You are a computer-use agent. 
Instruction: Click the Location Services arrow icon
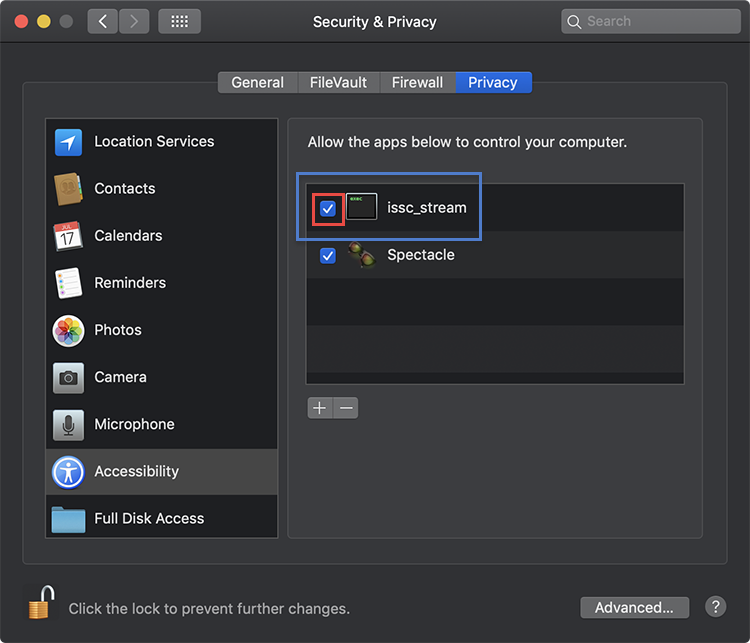[68, 142]
